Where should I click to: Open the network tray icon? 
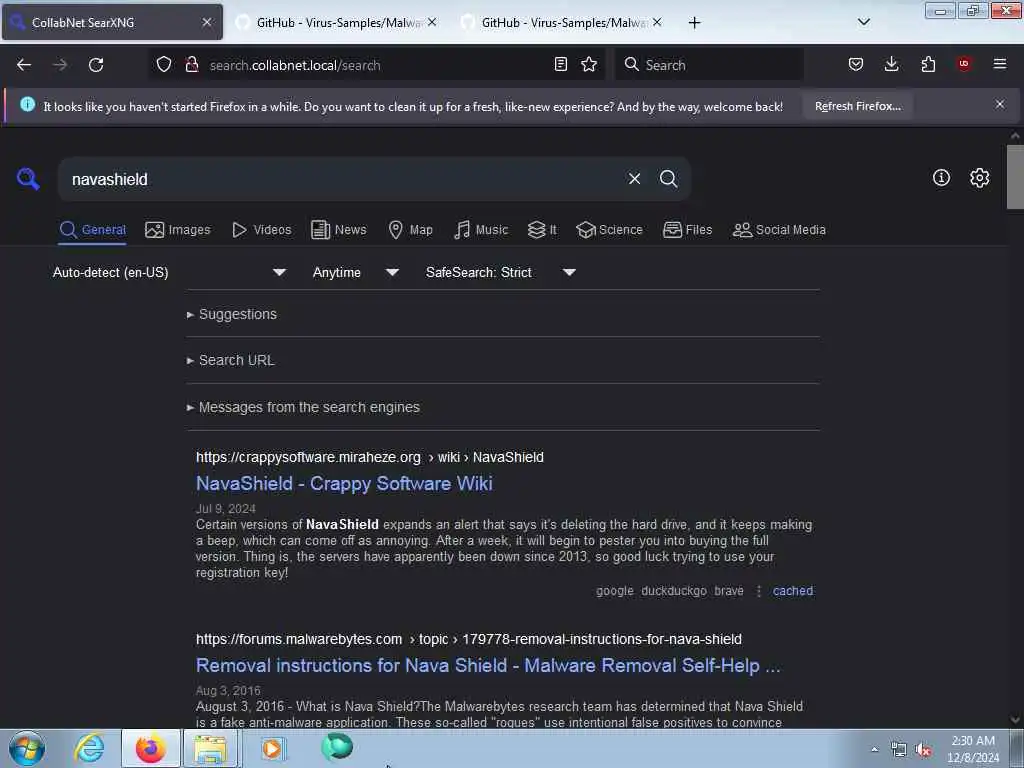click(x=899, y=750)
